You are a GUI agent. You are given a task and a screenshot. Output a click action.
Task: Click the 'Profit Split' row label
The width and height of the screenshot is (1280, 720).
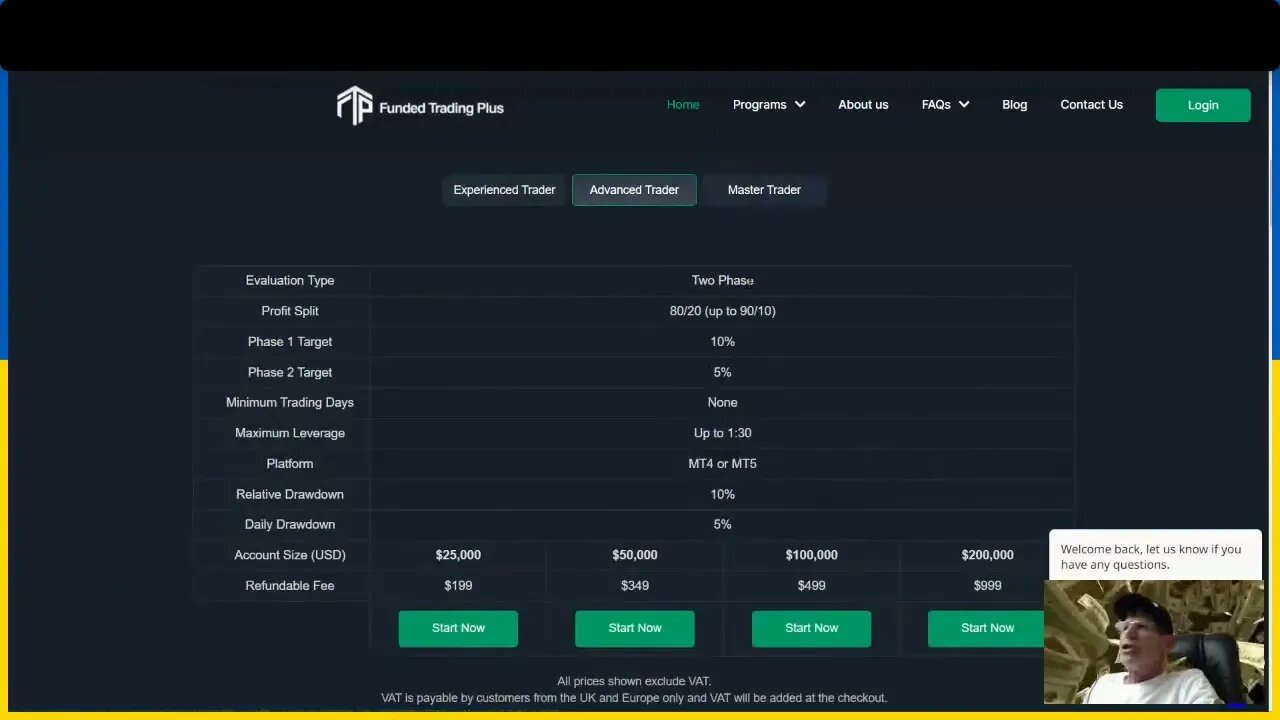point(290,311)
